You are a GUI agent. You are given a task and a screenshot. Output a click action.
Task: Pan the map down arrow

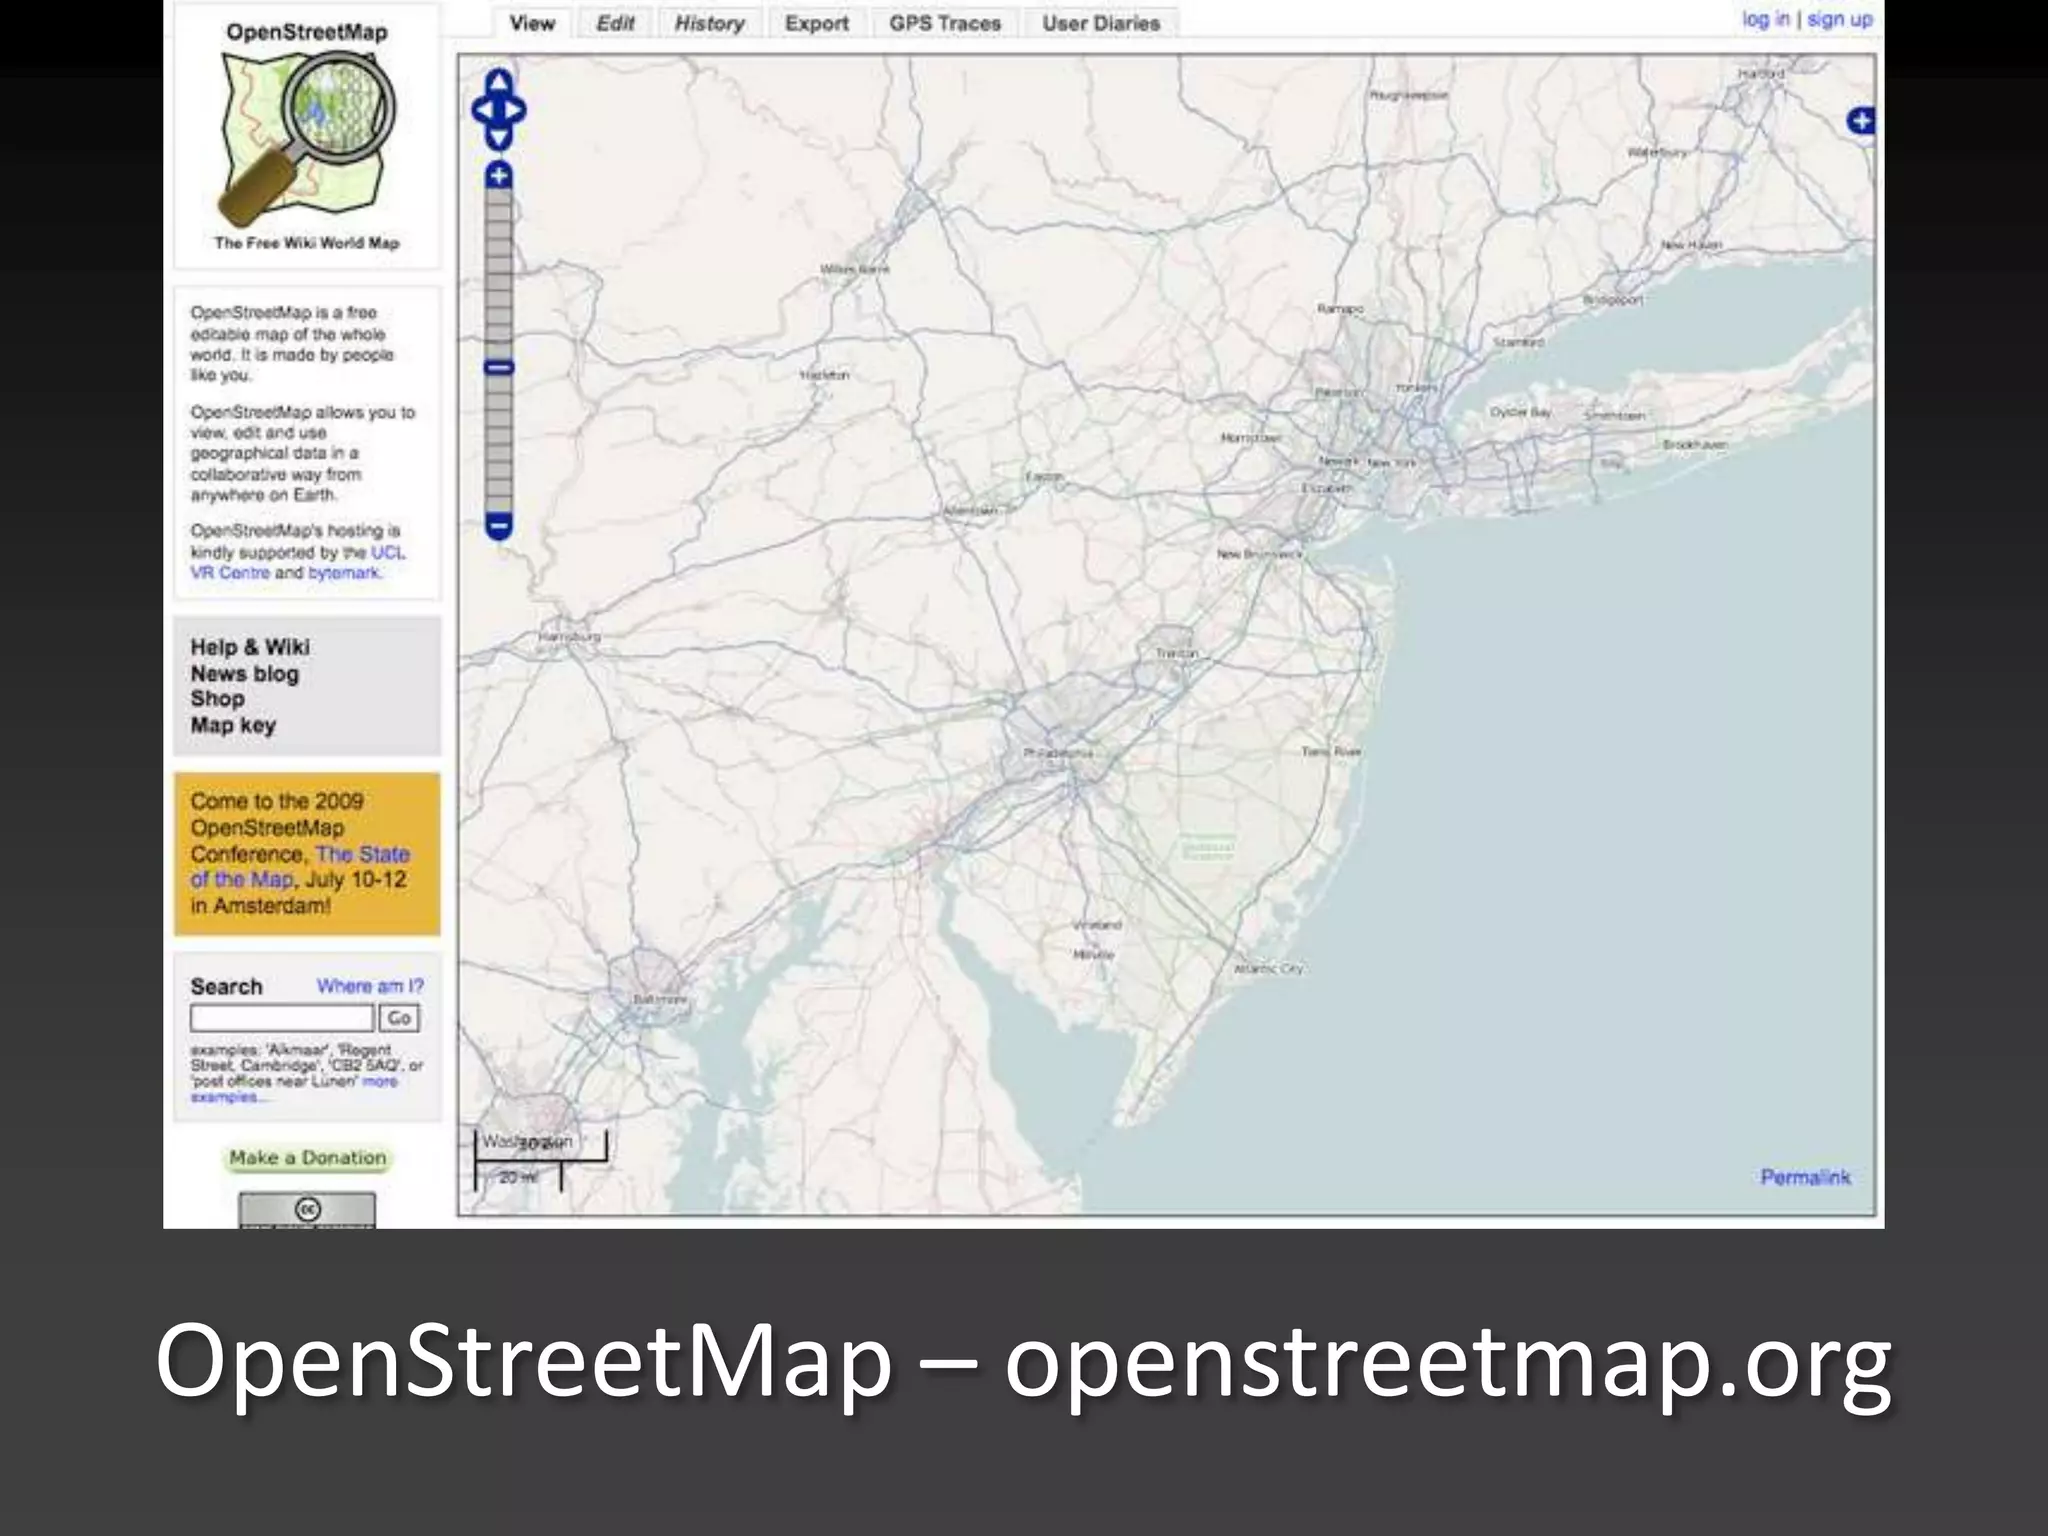499,136
